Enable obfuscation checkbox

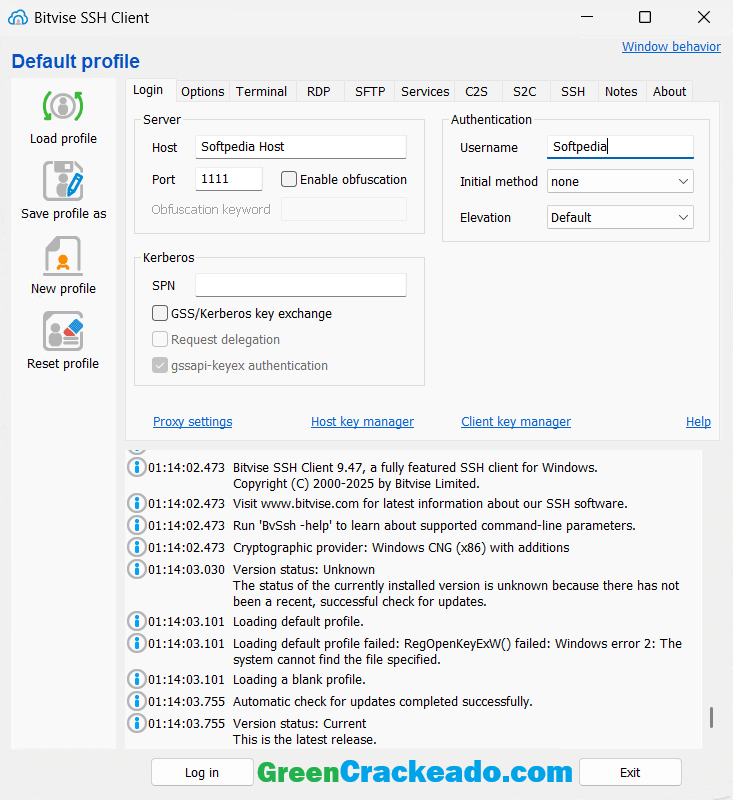pyautogui.click(x=289, y=179)
